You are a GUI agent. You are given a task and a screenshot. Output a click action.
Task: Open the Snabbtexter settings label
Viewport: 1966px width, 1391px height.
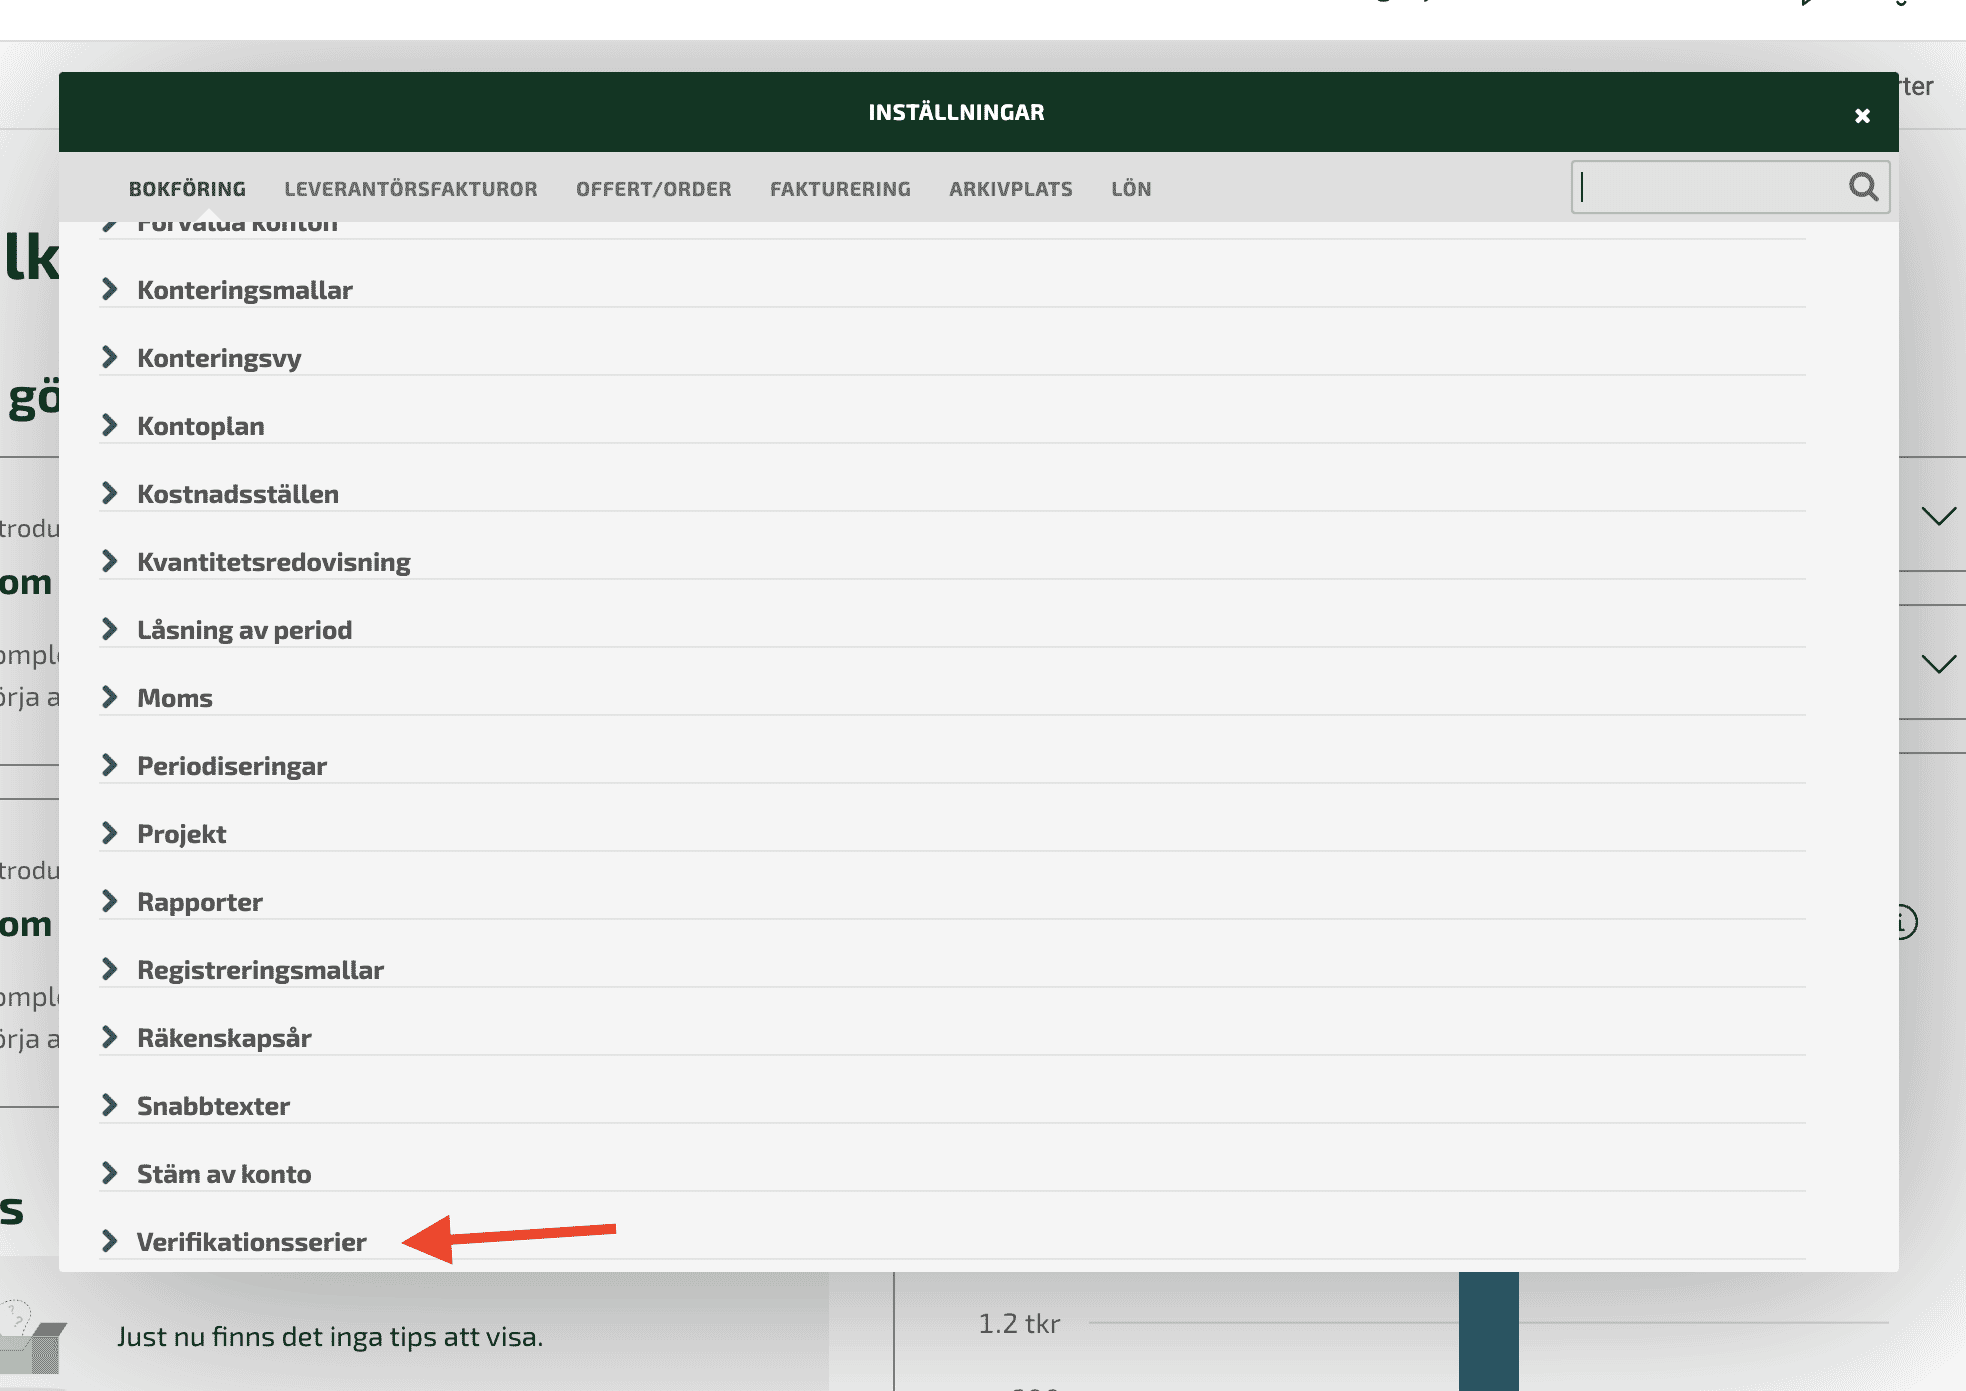tap(214, 1106)
